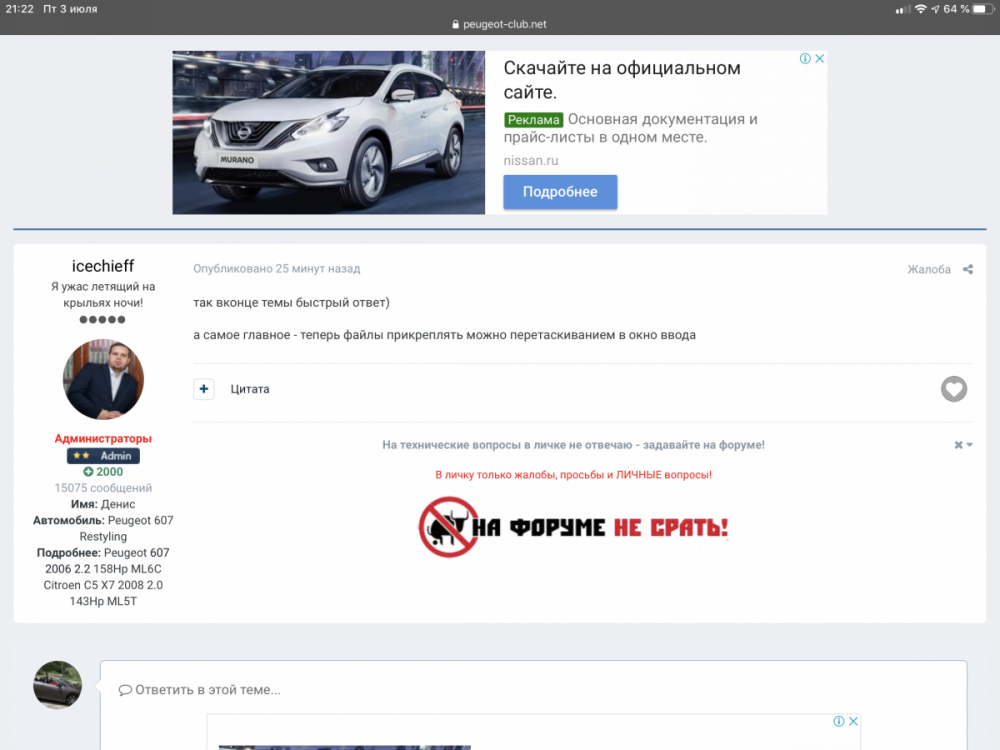Click the НА ФОРУМЕ signature banner image
Viewport: 1000px width, 750px height.
[x=573, y=527]
